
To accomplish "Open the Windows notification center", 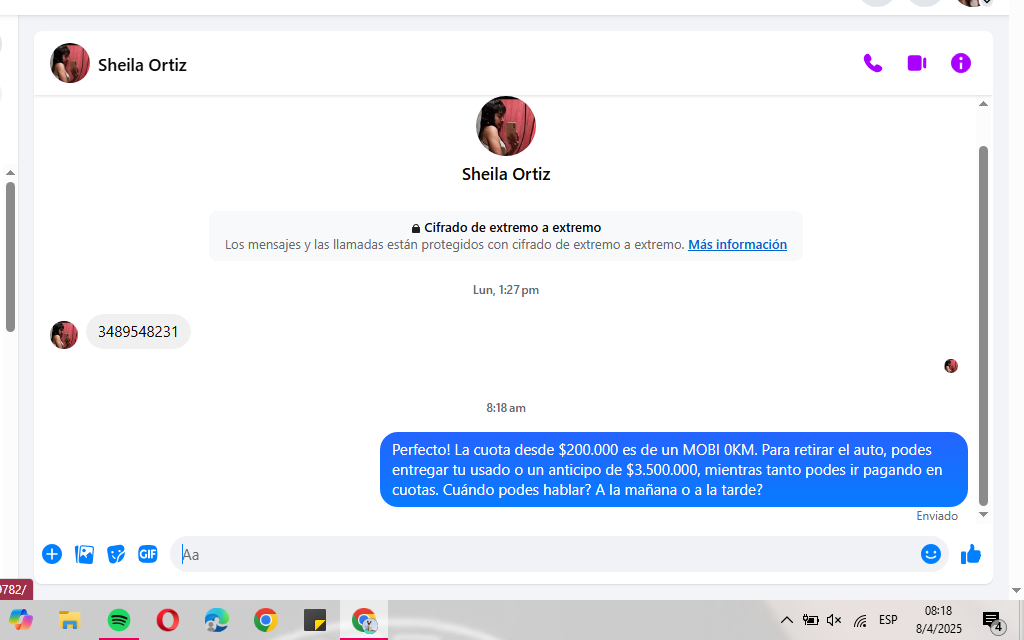I will 991,620.
